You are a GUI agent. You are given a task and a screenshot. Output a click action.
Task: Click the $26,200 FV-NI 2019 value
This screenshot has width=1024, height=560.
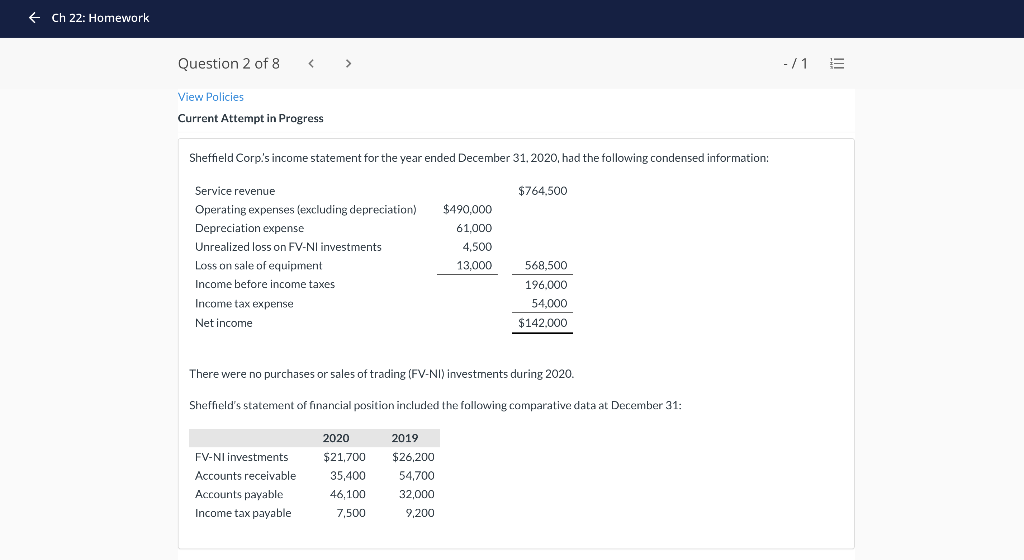[x=413, y=457]
